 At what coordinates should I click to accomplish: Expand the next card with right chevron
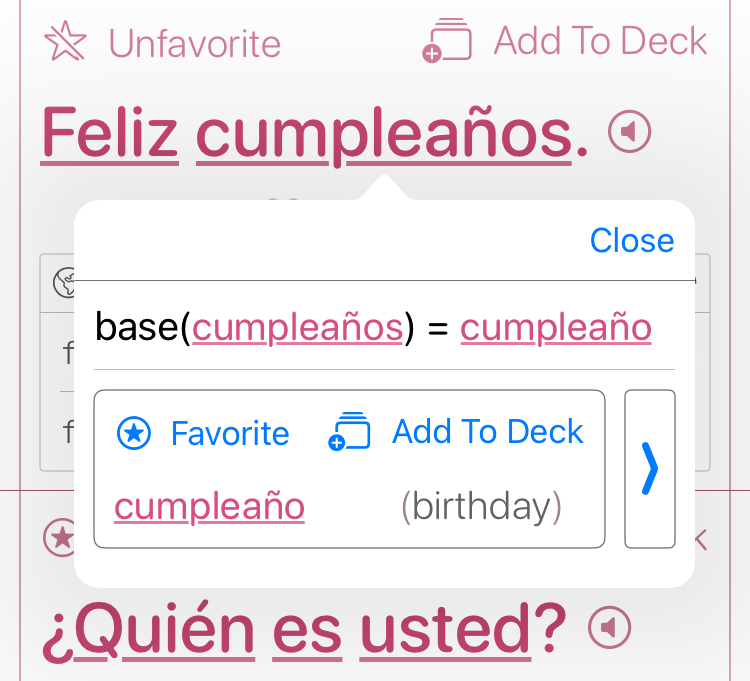coord(650,468)
